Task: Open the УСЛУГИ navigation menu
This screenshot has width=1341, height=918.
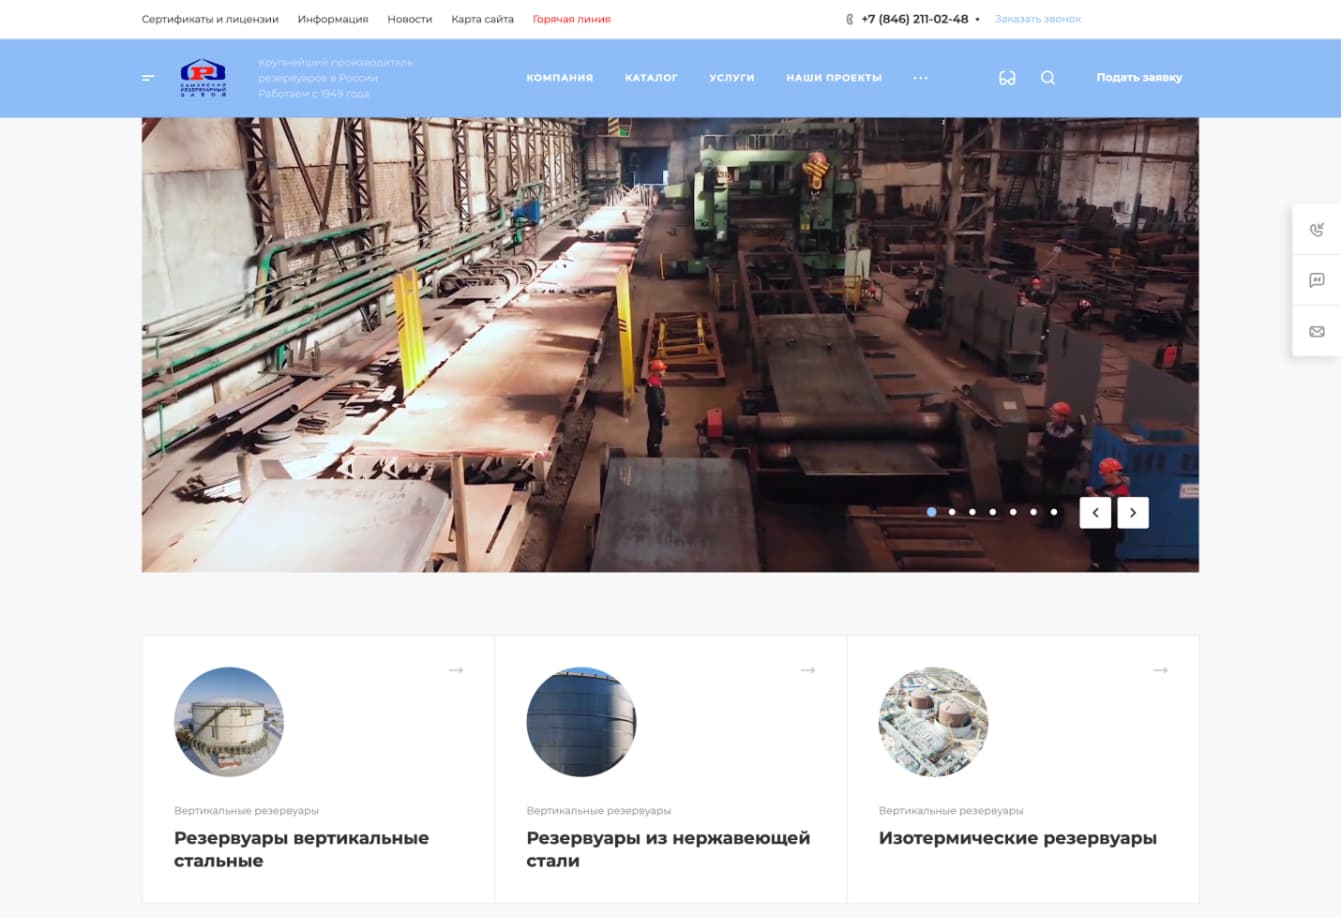Action: coord(731,78)
